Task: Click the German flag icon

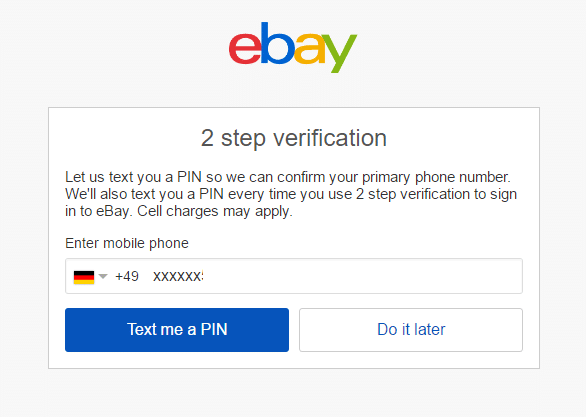Action: pos(84,277)
